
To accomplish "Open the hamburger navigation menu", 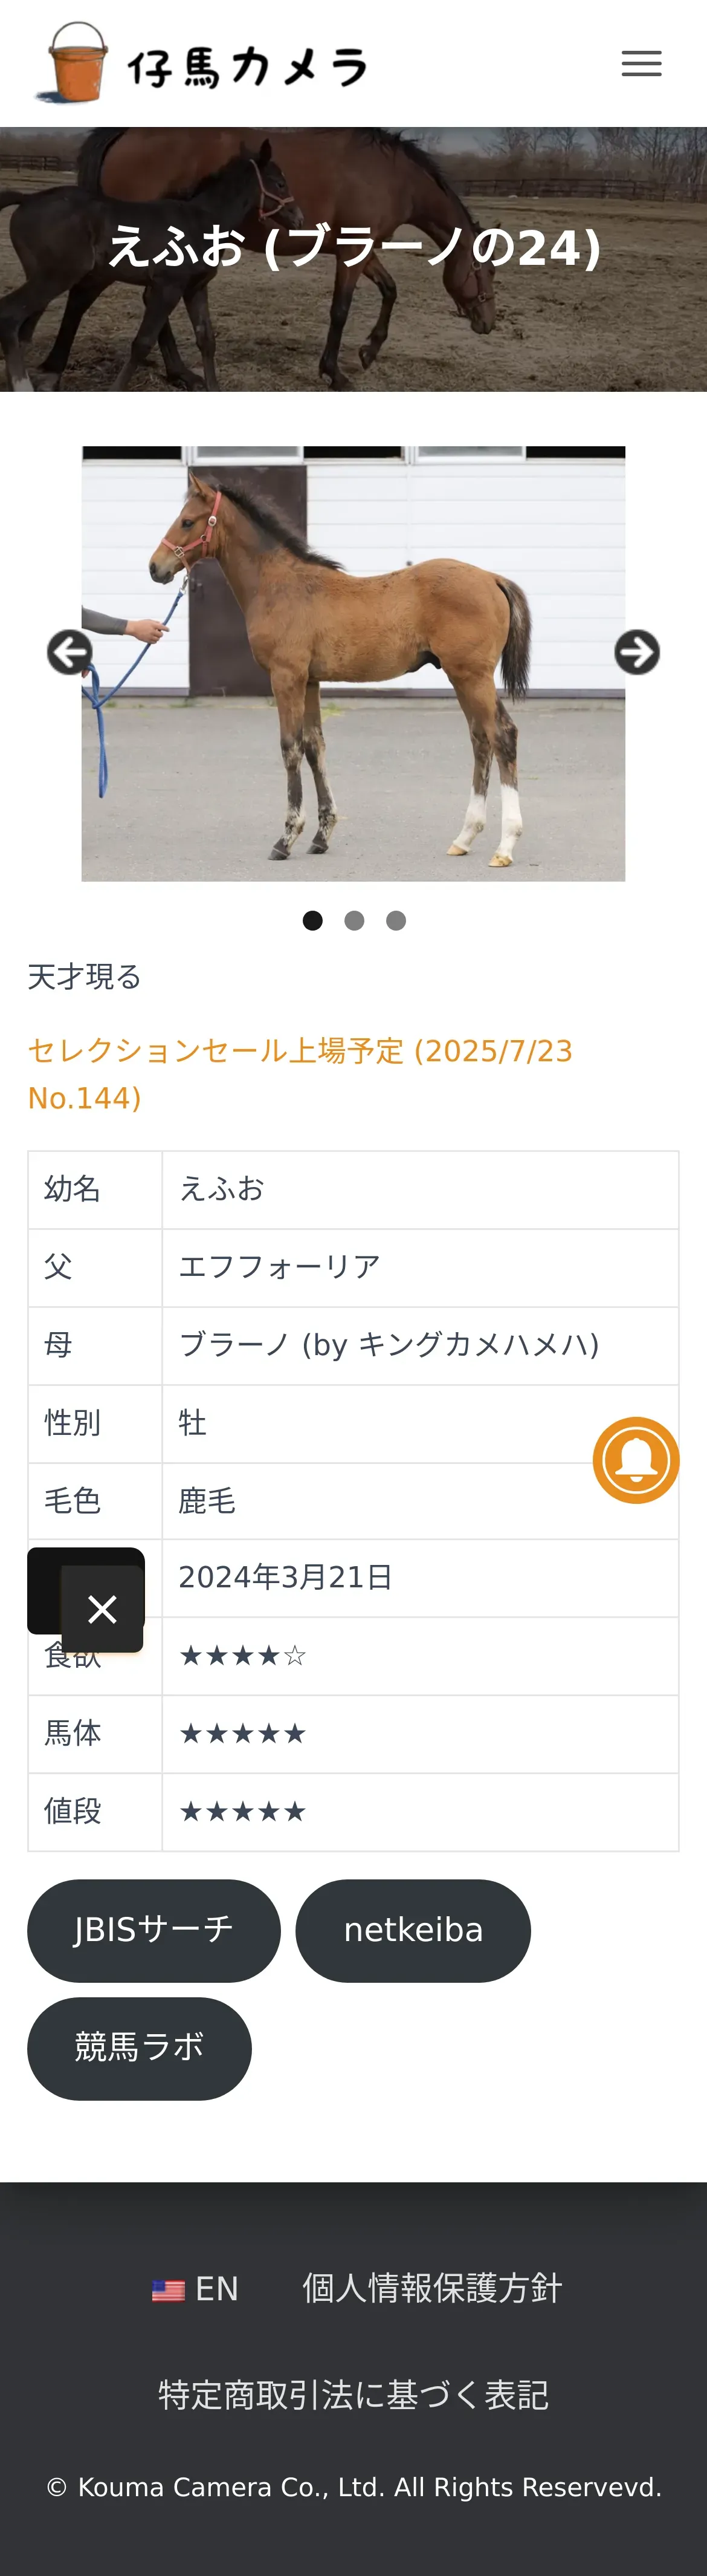I will [x=641, y=64].
